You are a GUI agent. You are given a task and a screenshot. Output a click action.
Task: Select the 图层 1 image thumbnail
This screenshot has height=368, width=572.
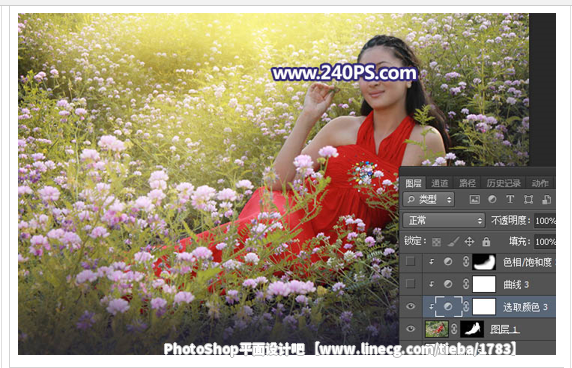click(x=437, y=329)
